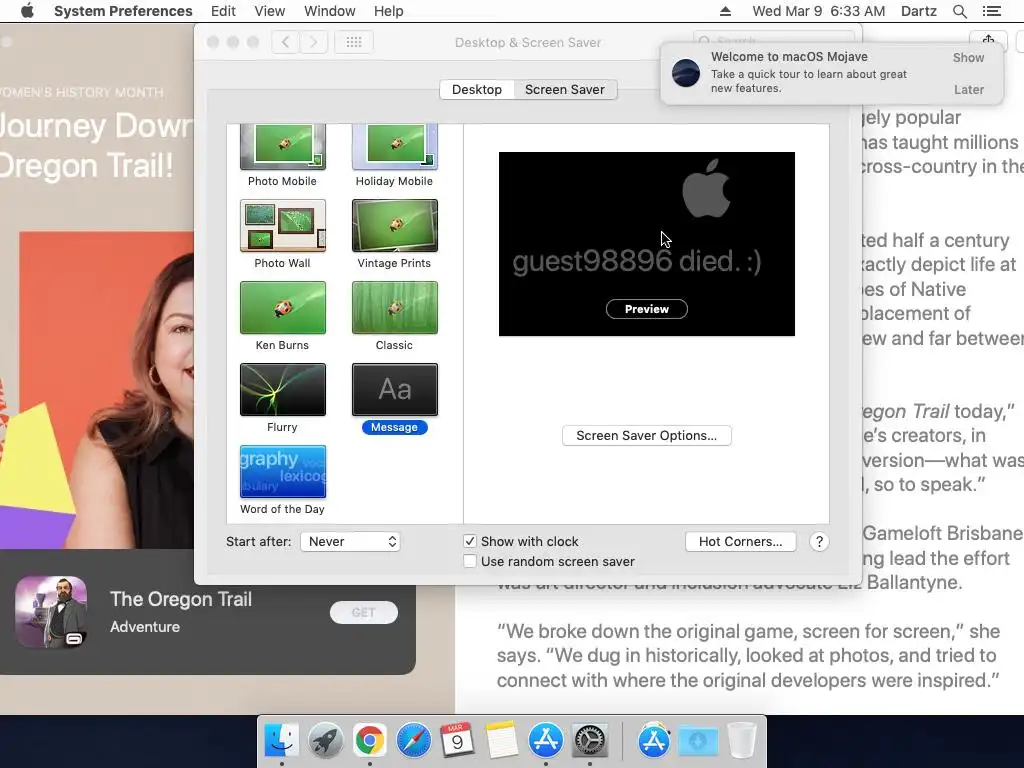The width and height of the screenshot is (1024, 768).
Task: Open the Downloads folder in the Dock
Action: coord(697,740)
